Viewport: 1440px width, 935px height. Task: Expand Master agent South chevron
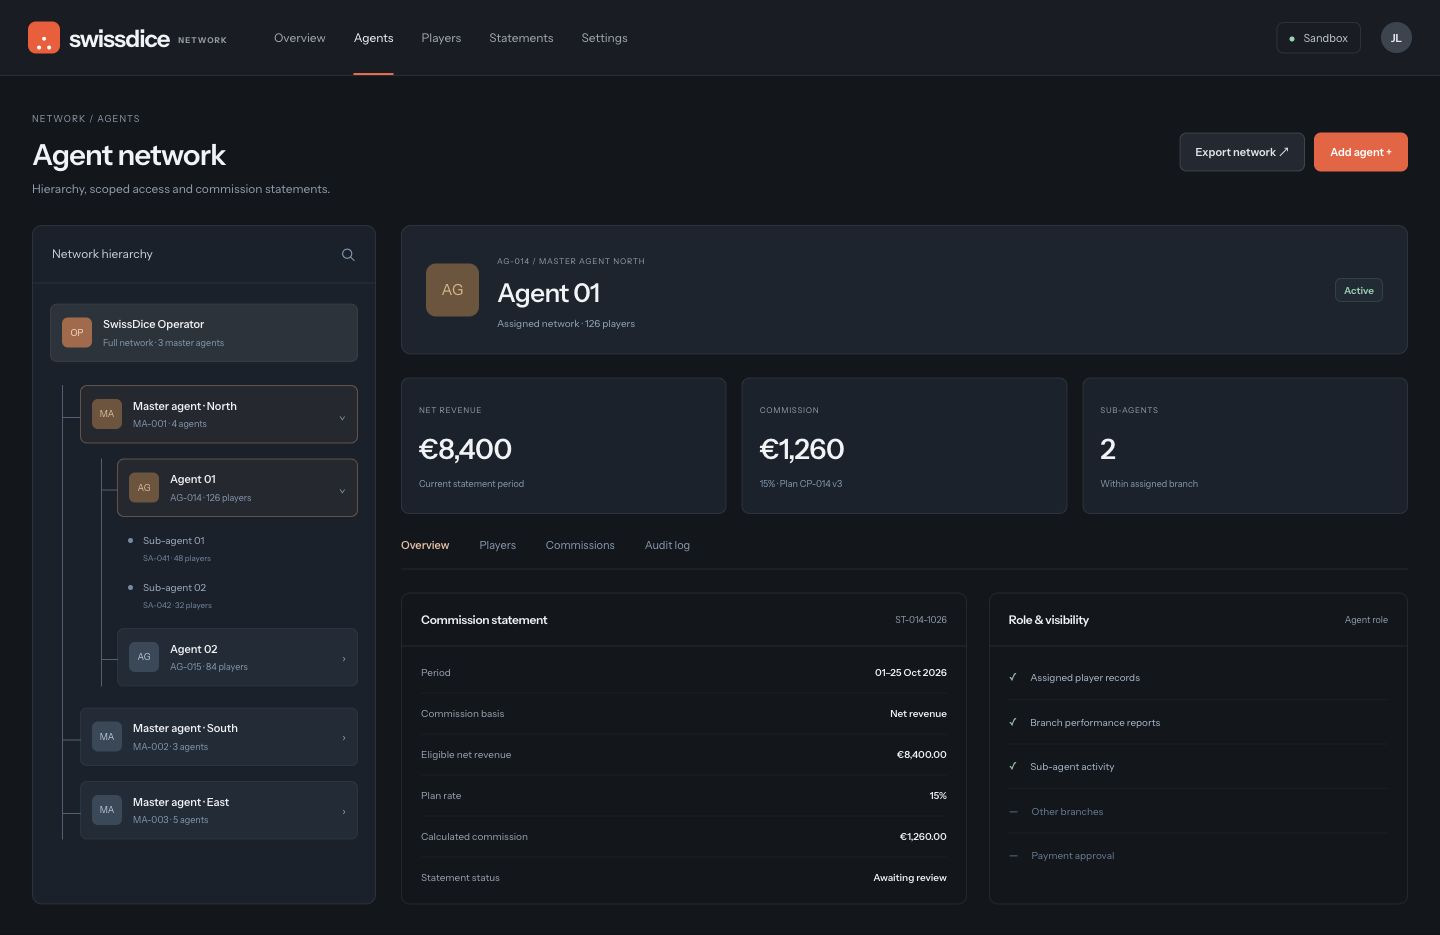344,738
